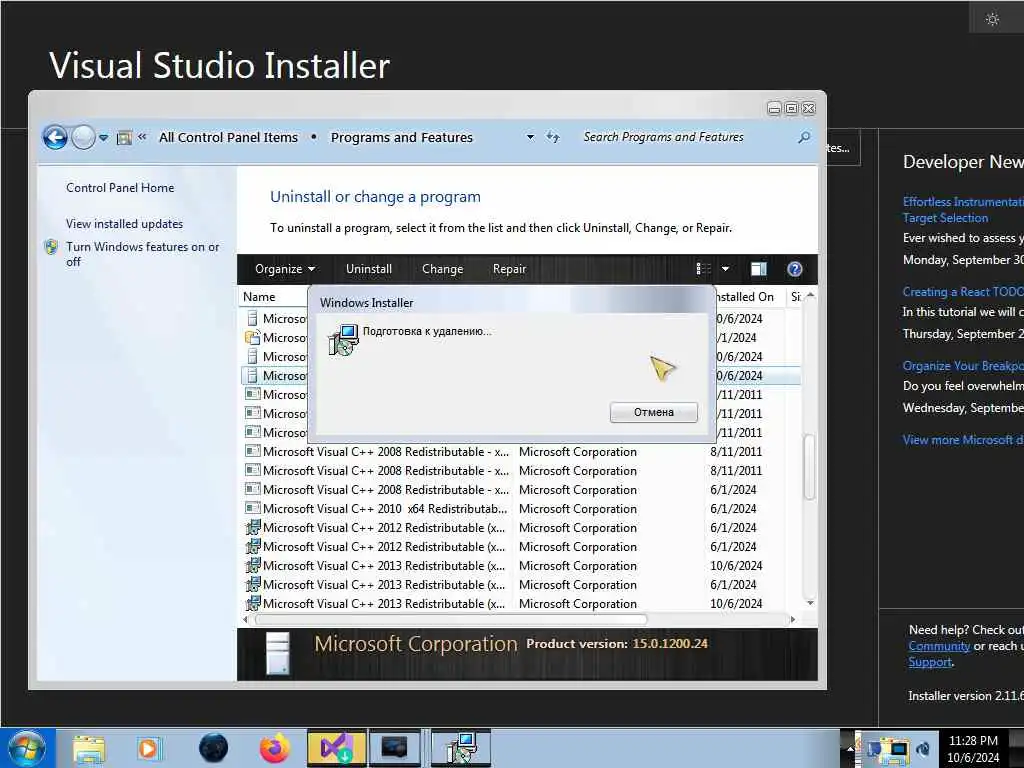Click the program icon in the details pane
This screenshot has height=768, width=1024.
point(278,653)
